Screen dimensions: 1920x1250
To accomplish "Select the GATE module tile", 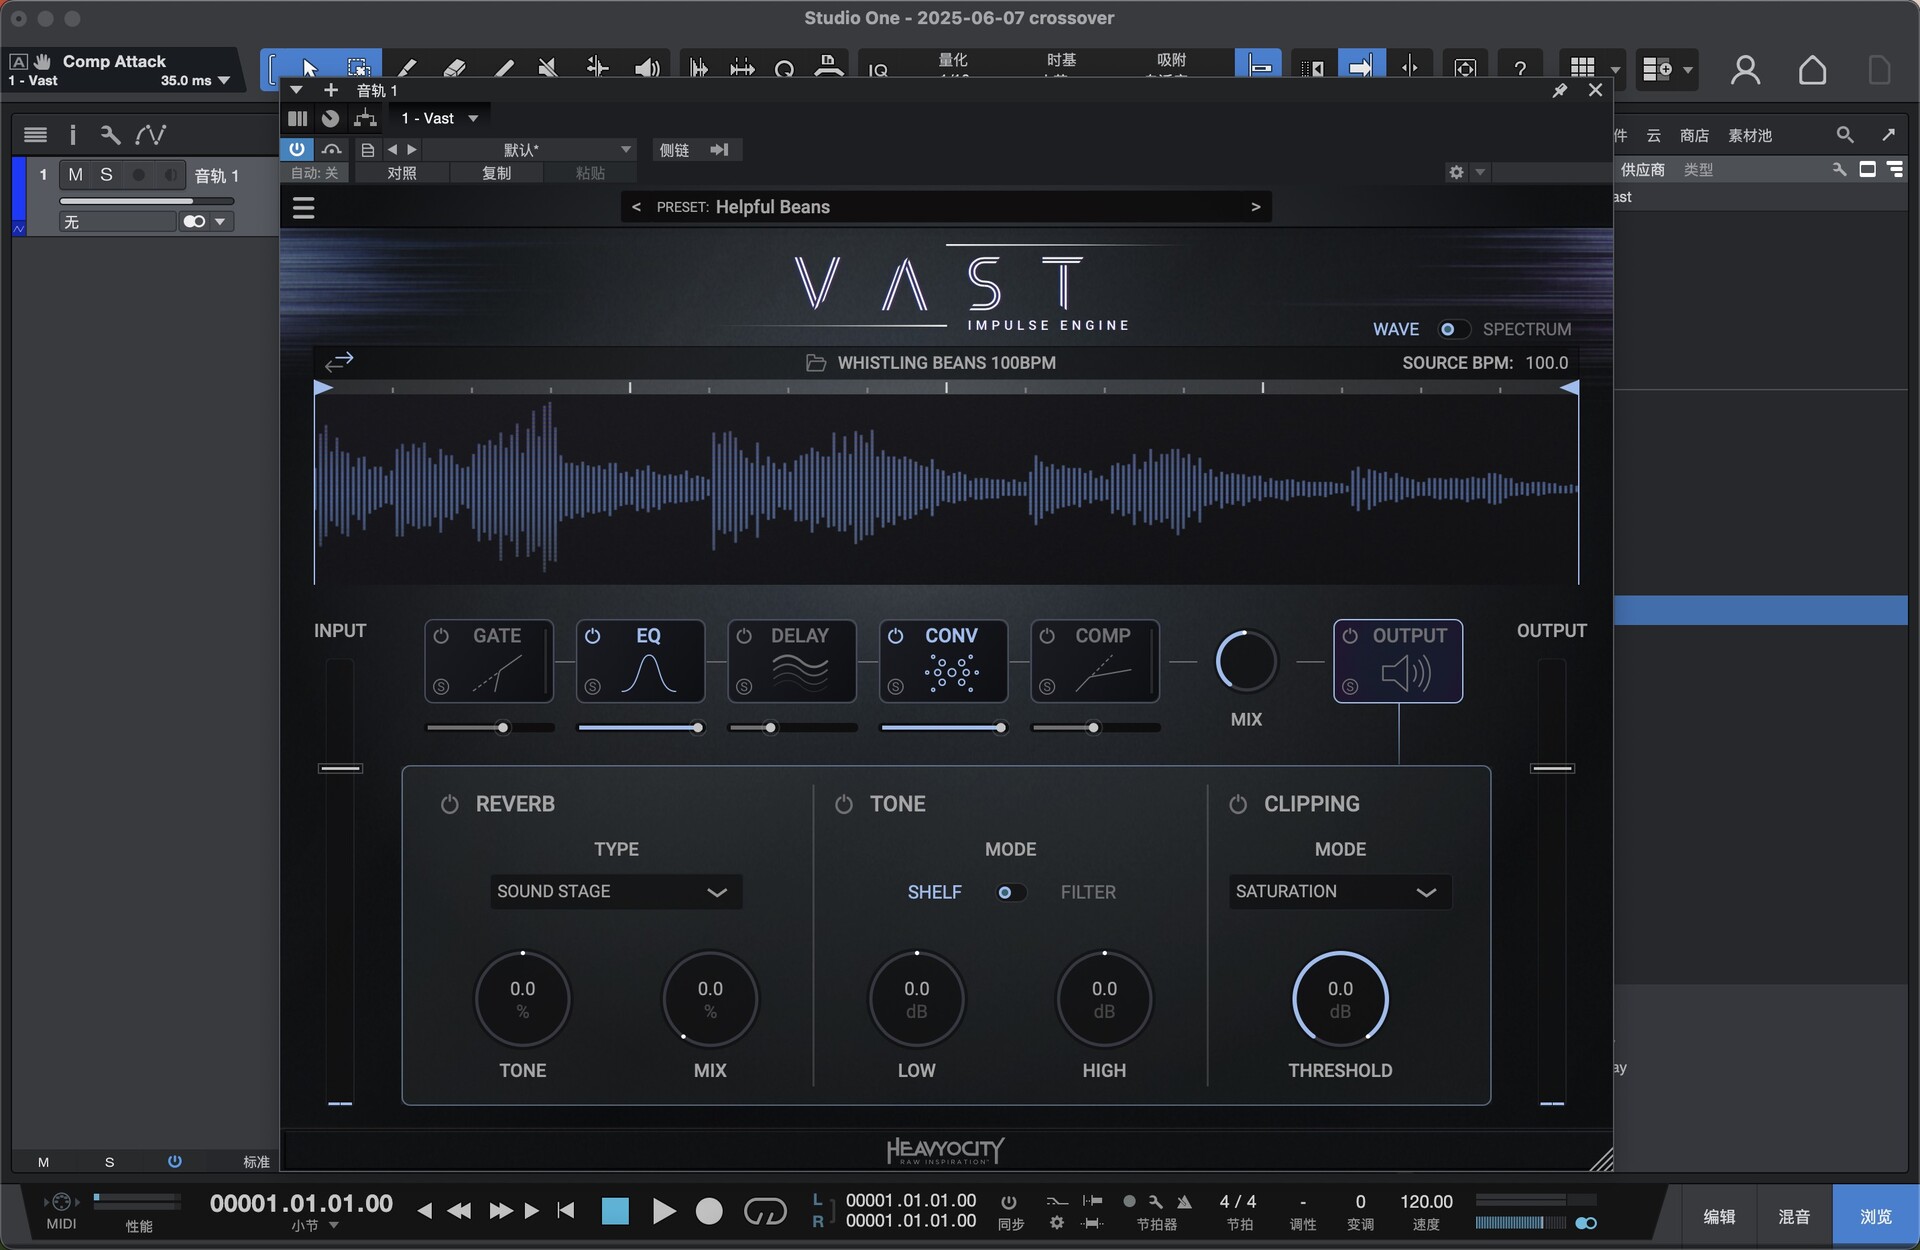I will click(489, 662).
